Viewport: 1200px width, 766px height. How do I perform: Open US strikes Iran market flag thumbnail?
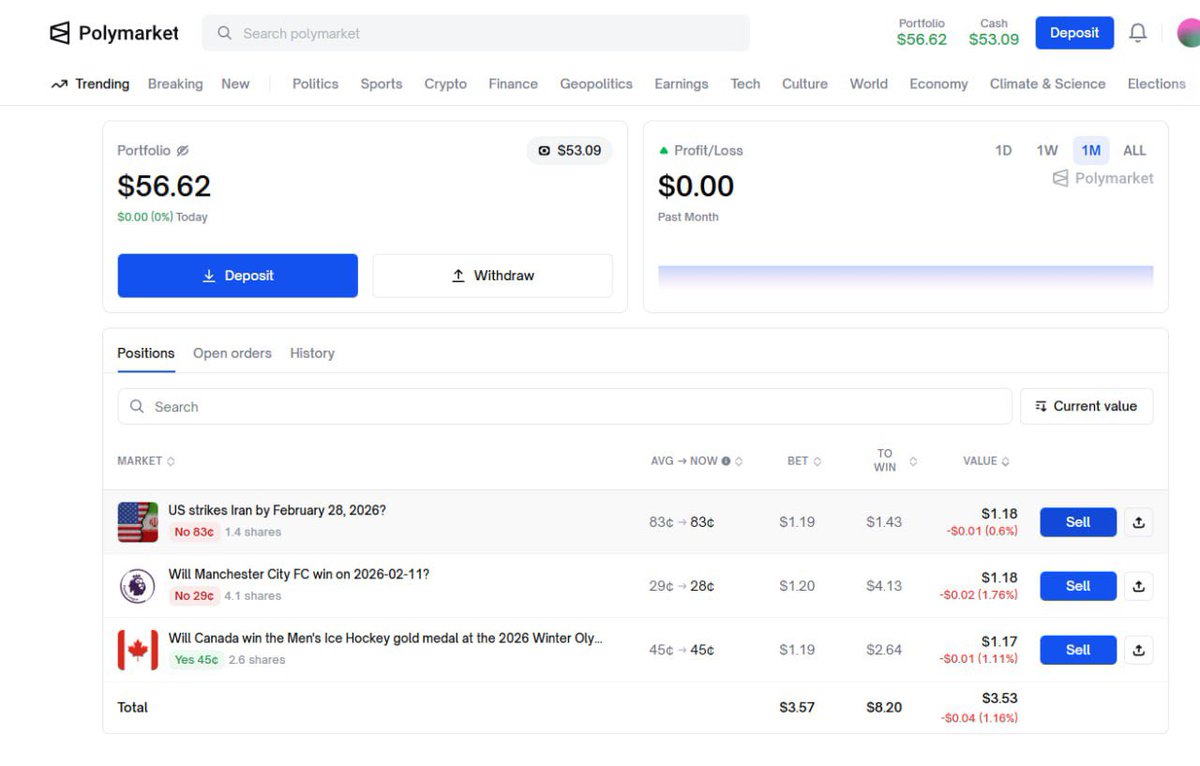(138, 522)
